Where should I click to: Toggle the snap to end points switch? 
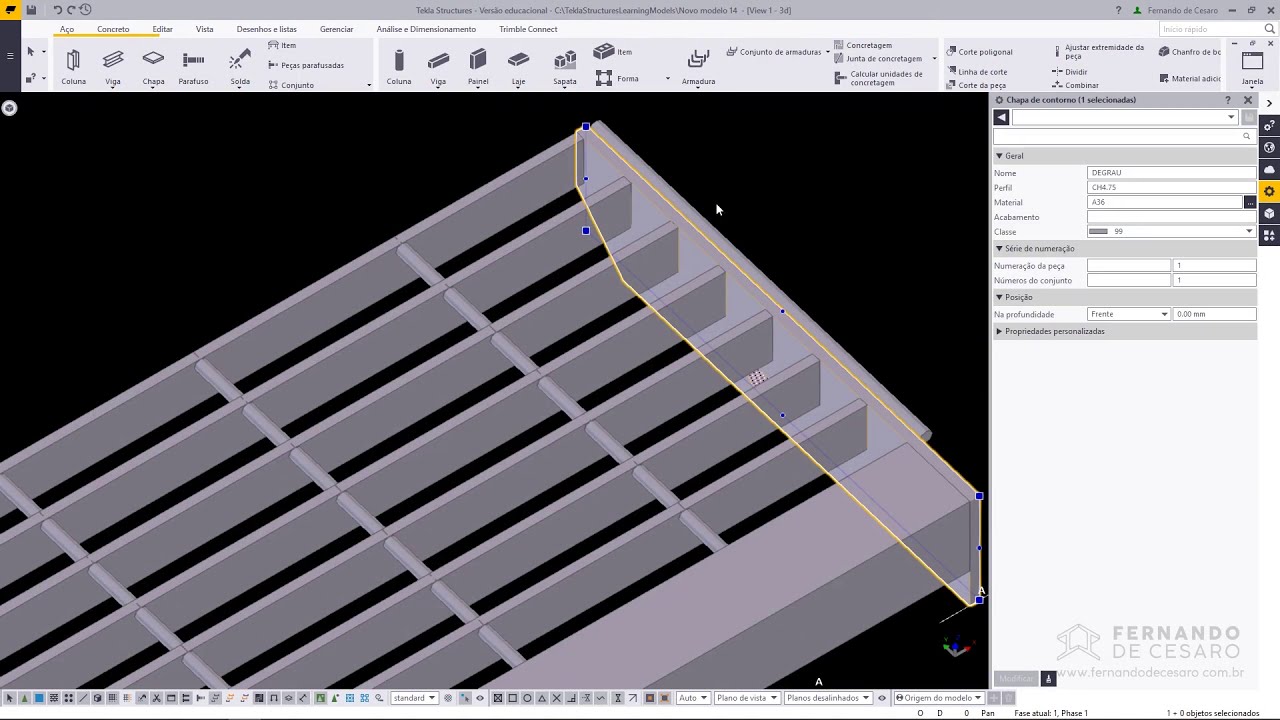(512, 698)
